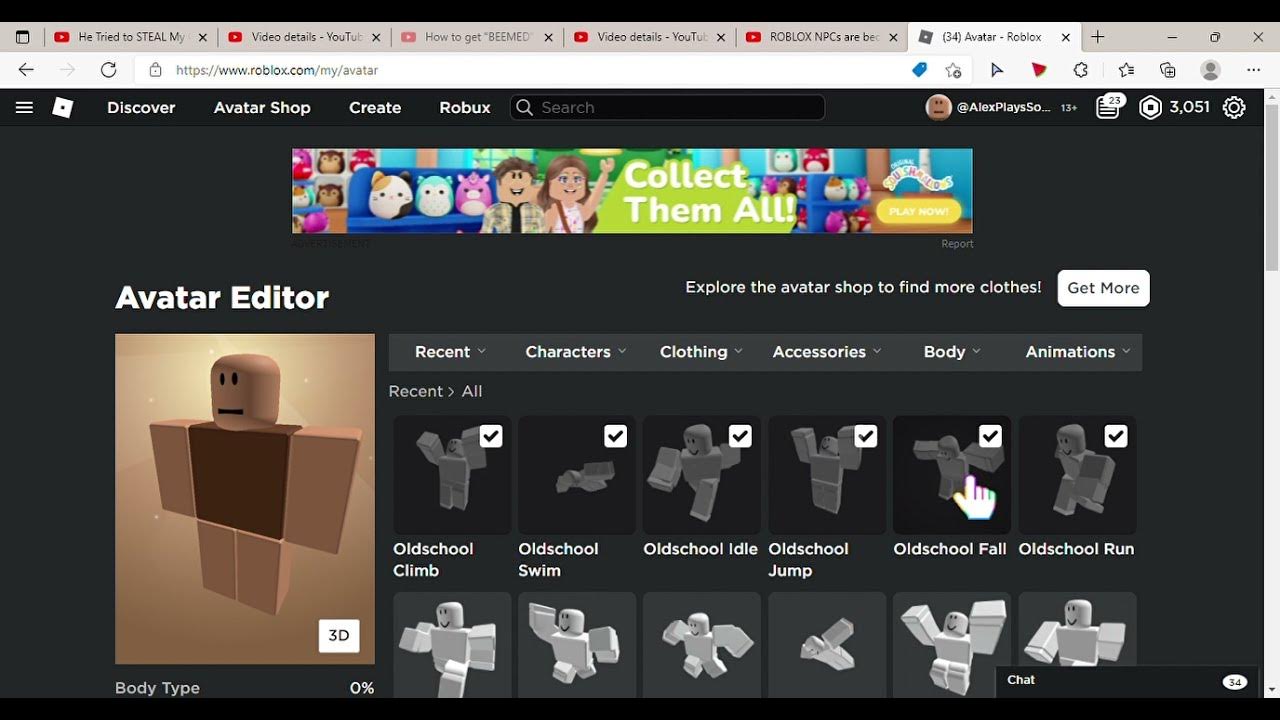Image resolution: width=1280 pixels, height=720 pixels.
Task: Click the Report link under advertisement
Action: pyautogui.click(x=957, y=244)
